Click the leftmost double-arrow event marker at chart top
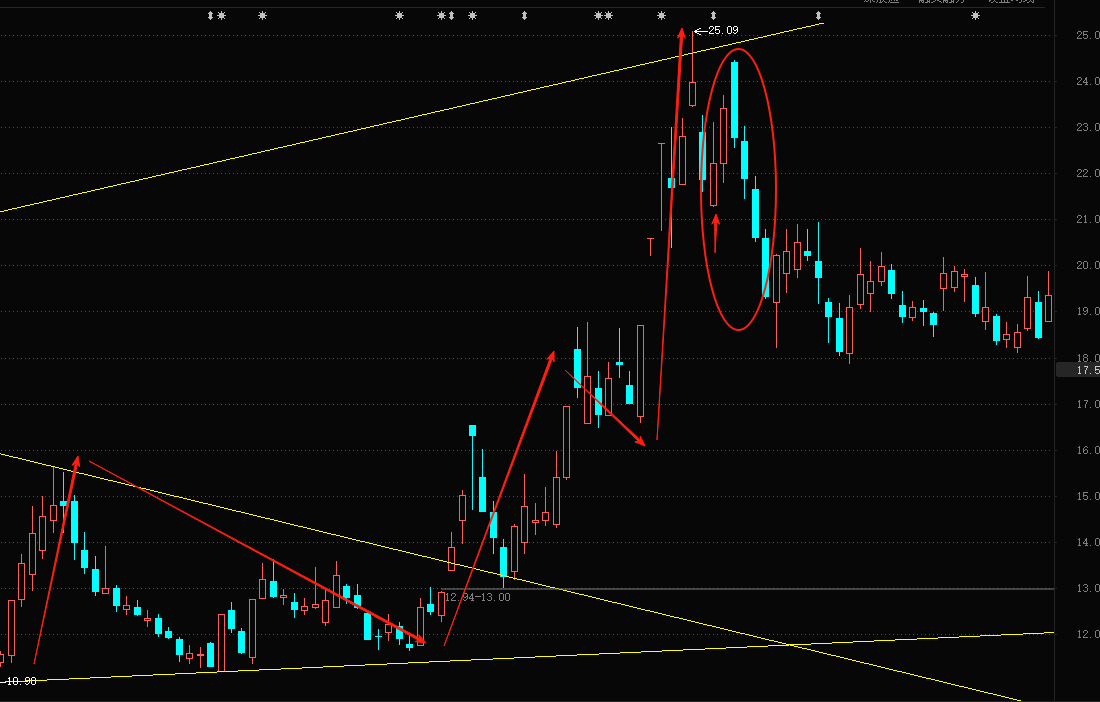The height and width of the screenshot is (702, 1100). [210, 15]
